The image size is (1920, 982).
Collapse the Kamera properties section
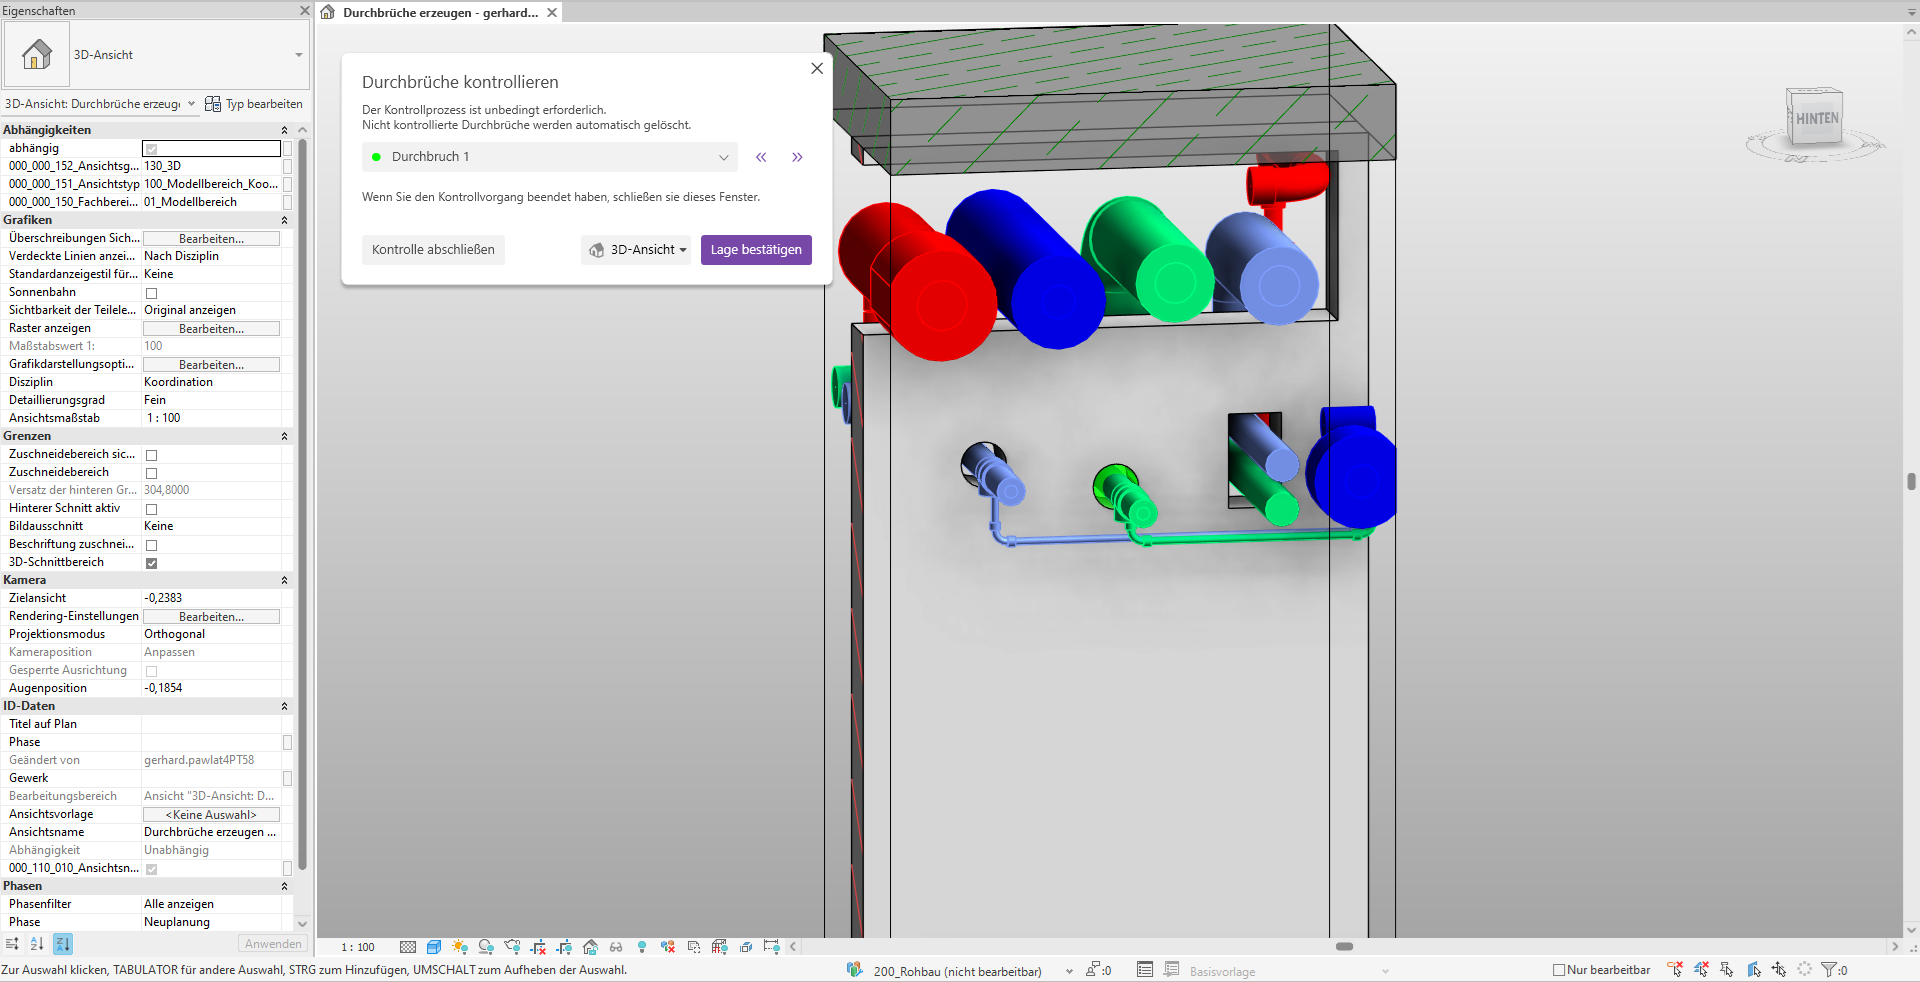pyautogui.click(x=284, y=580)
